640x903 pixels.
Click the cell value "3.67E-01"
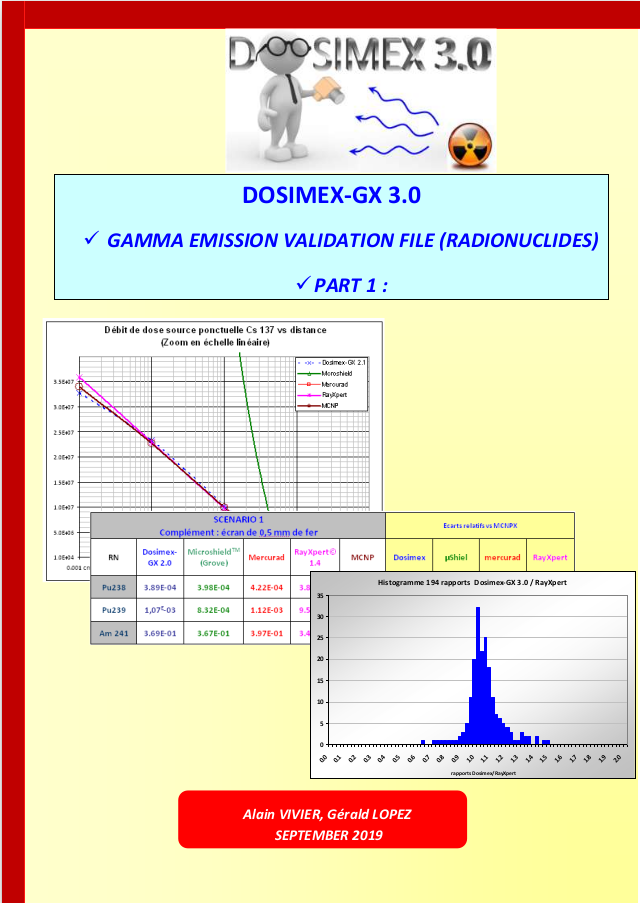[213, 633]
